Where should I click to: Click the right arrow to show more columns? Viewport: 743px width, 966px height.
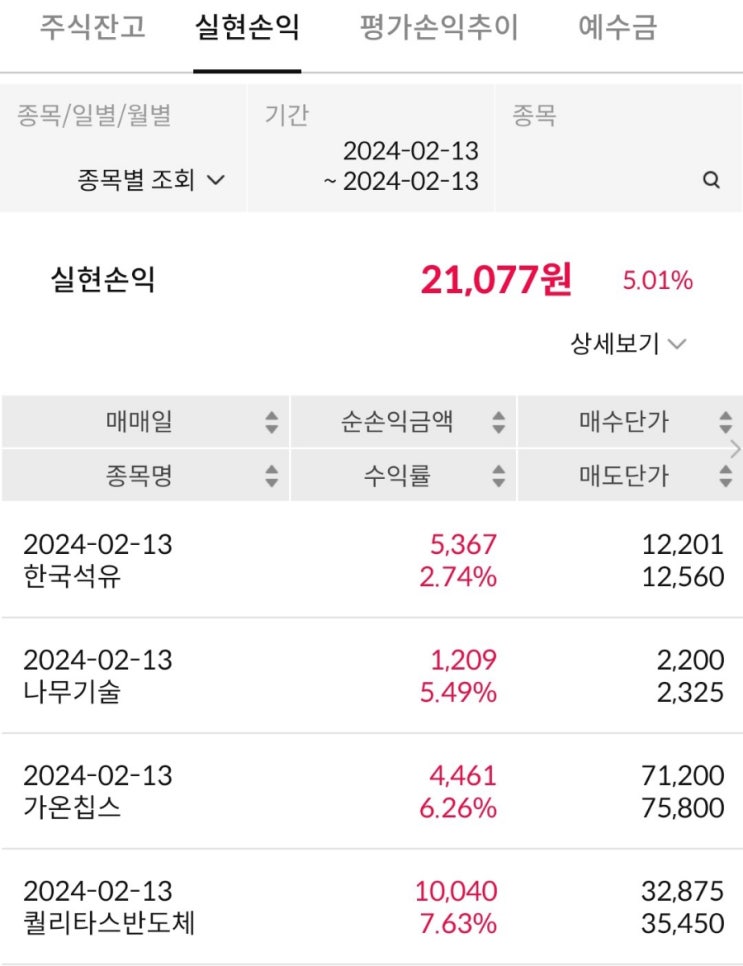[735, 449]
